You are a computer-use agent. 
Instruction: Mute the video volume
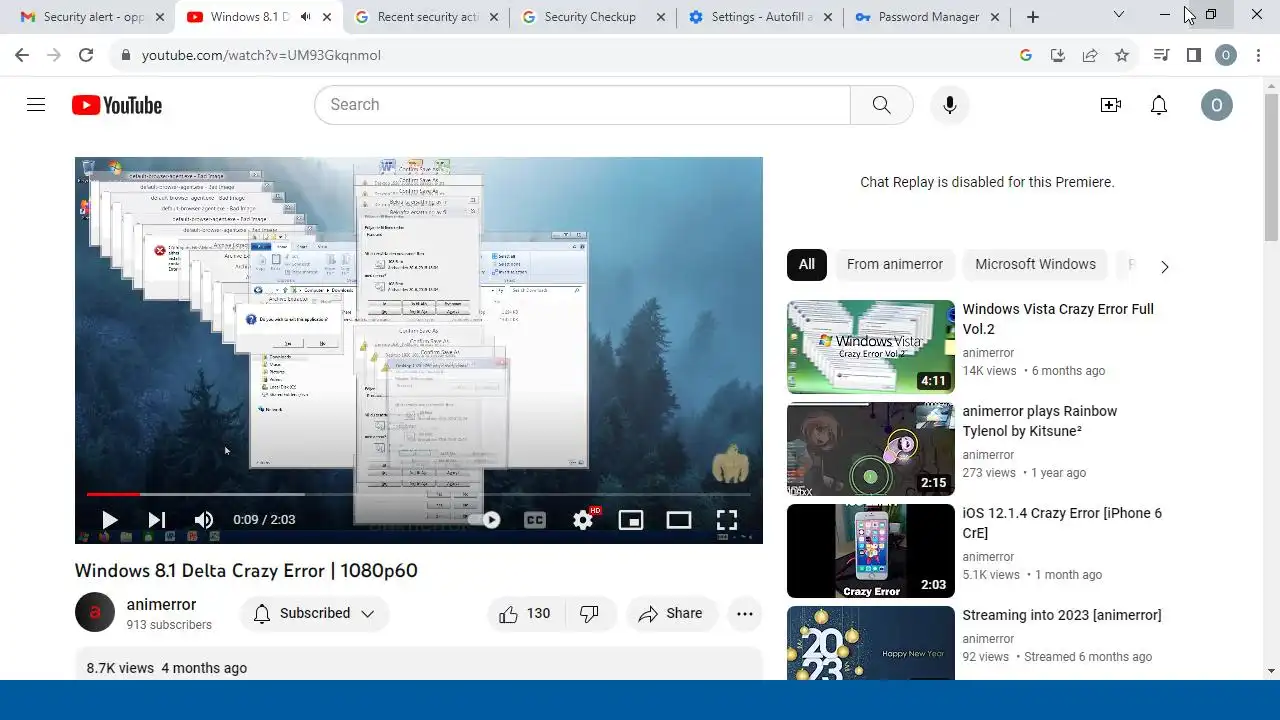click(204, 519)
